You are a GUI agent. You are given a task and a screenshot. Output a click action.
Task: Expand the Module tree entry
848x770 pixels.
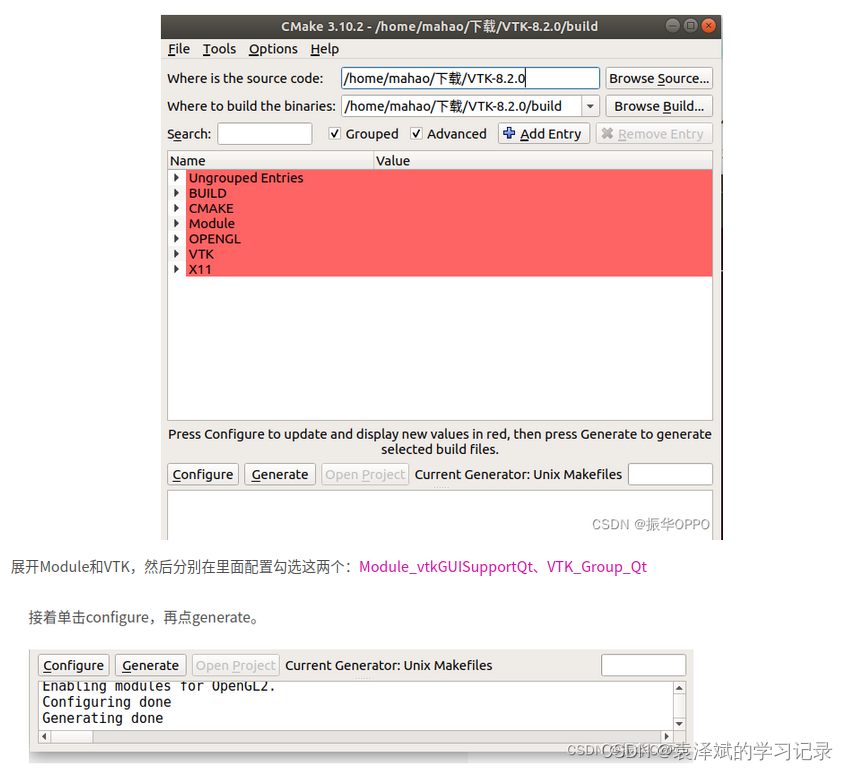tap(178, 223)
